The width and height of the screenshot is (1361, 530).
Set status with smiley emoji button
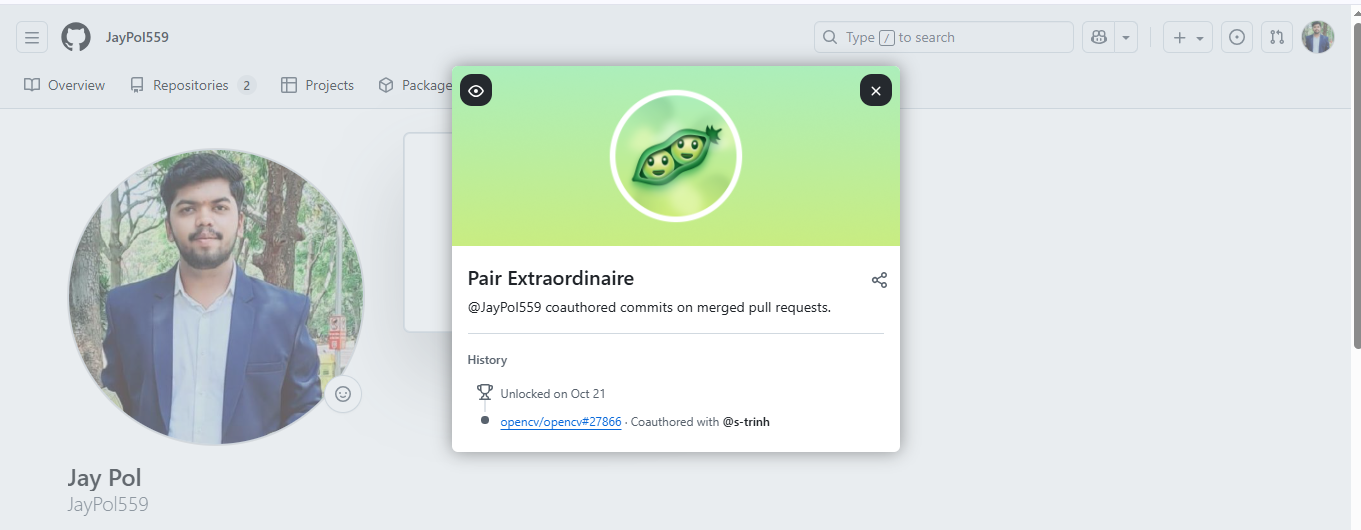click(x=343, y=394)
